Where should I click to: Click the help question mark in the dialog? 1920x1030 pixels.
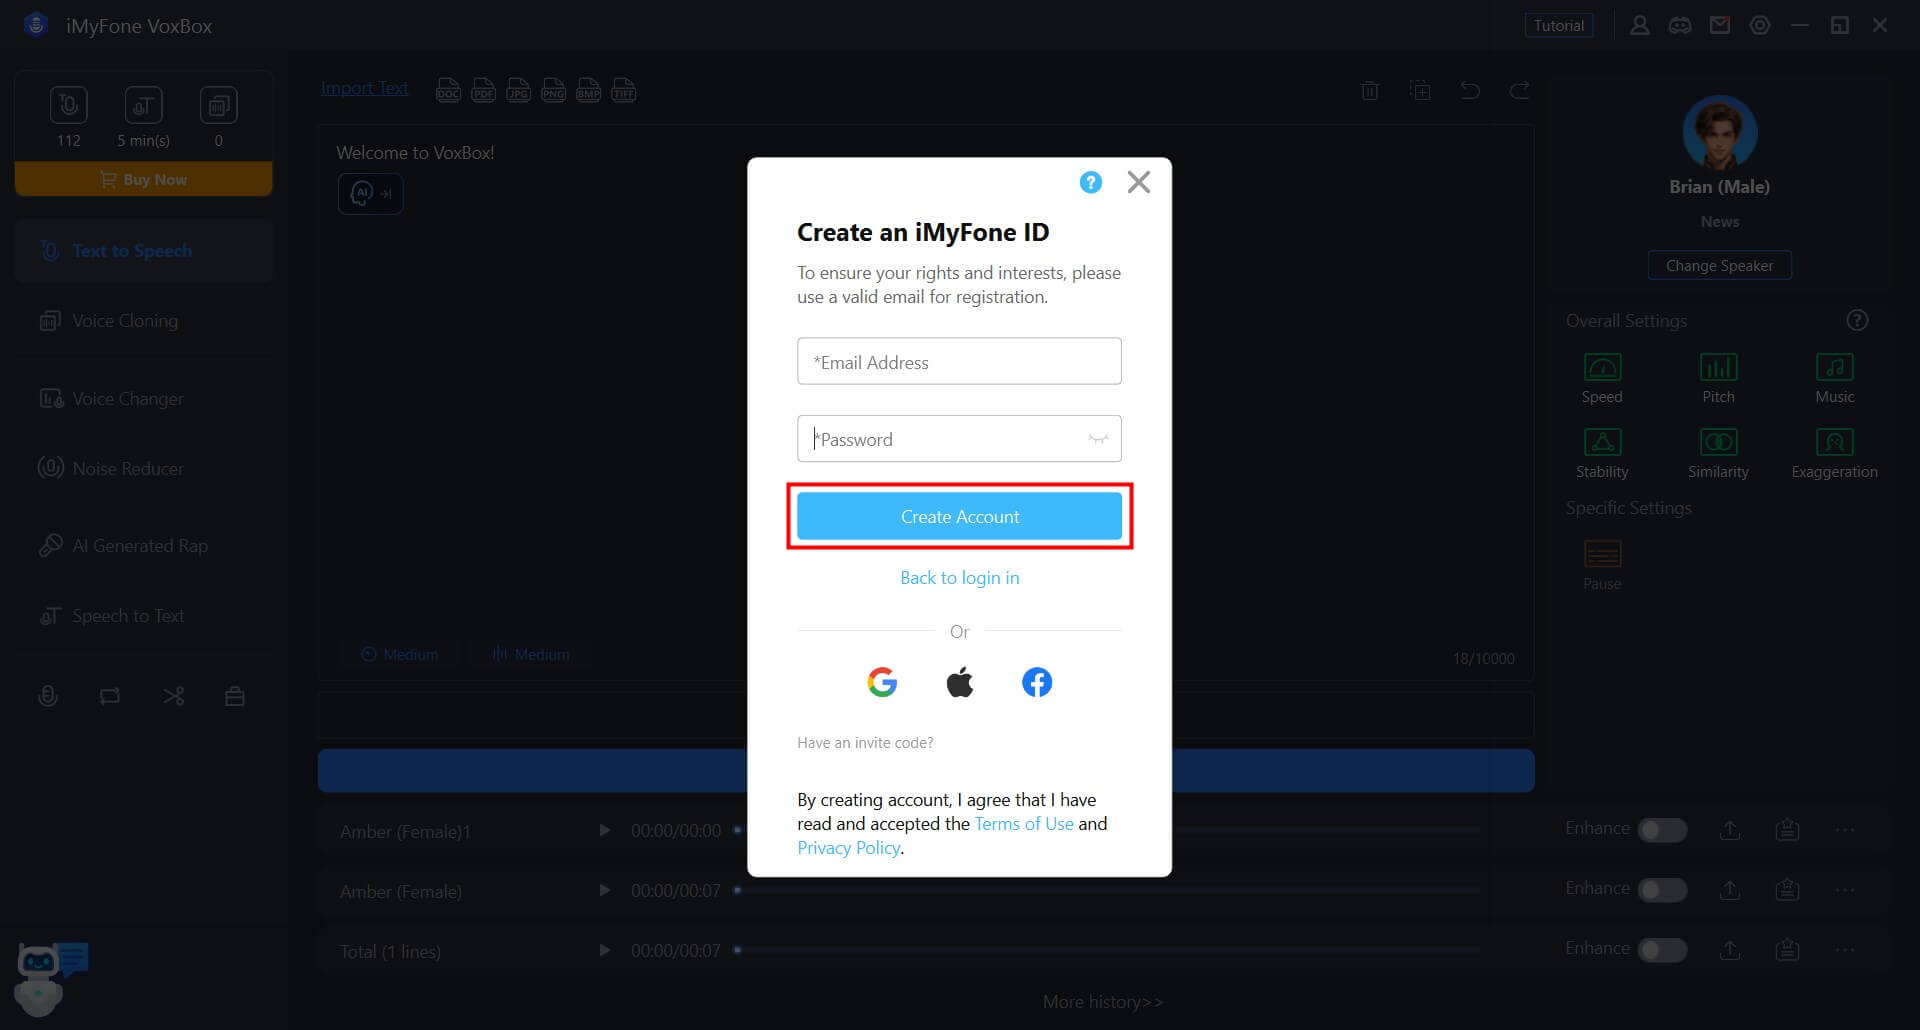coord(1090,182)
